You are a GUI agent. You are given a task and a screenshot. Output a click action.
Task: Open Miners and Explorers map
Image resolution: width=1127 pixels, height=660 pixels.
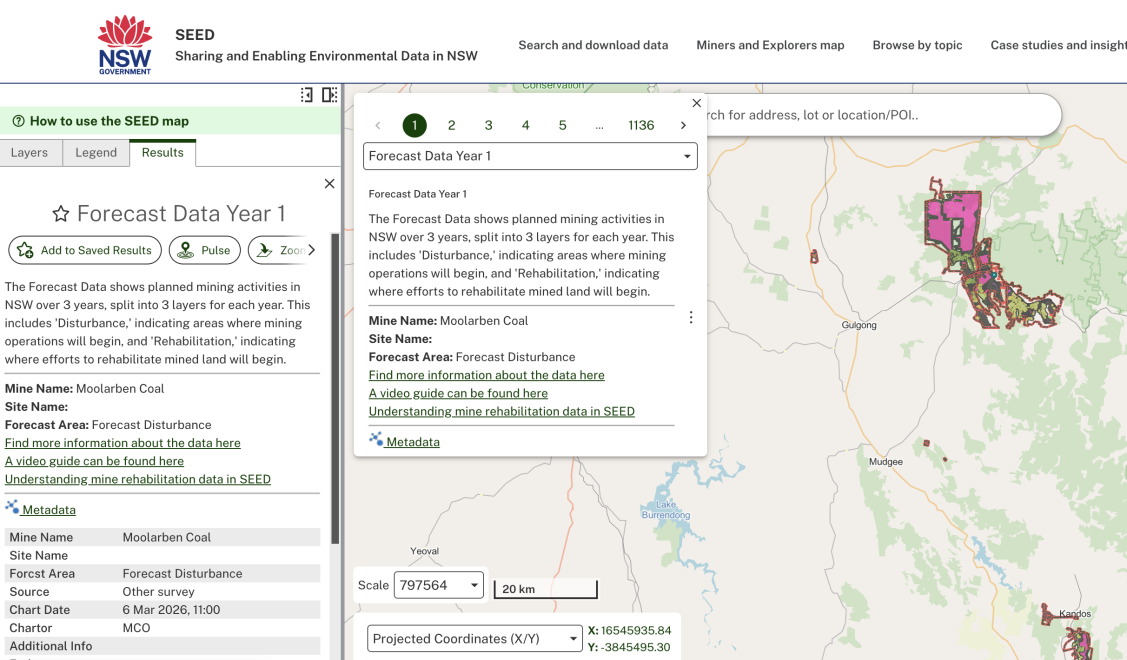pos(770,45)
